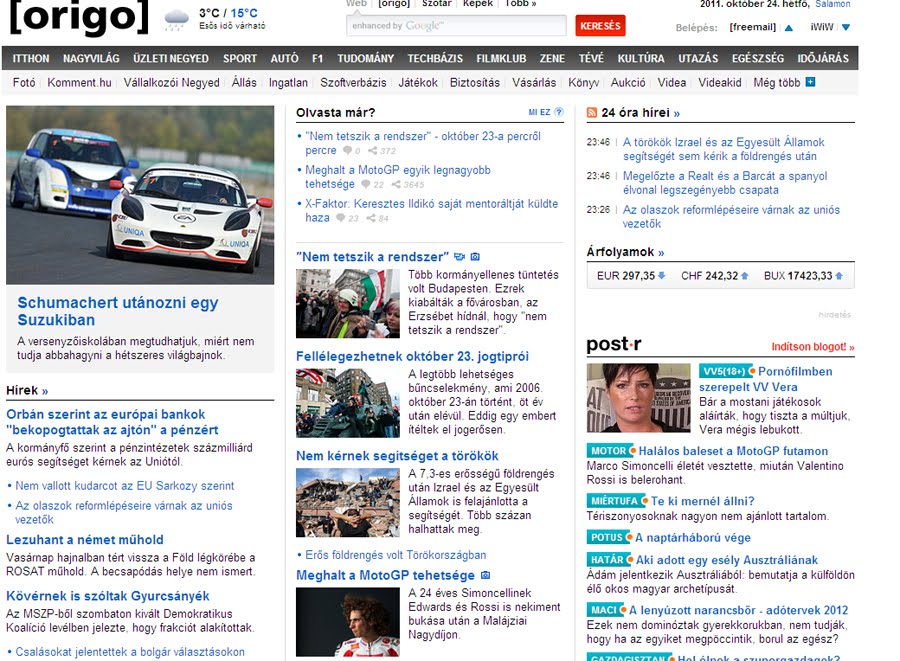The image size is (900, 661).
Task: Open the Kövérnek is szóltak Gyurcsányék headline
Action: (108, 596)
